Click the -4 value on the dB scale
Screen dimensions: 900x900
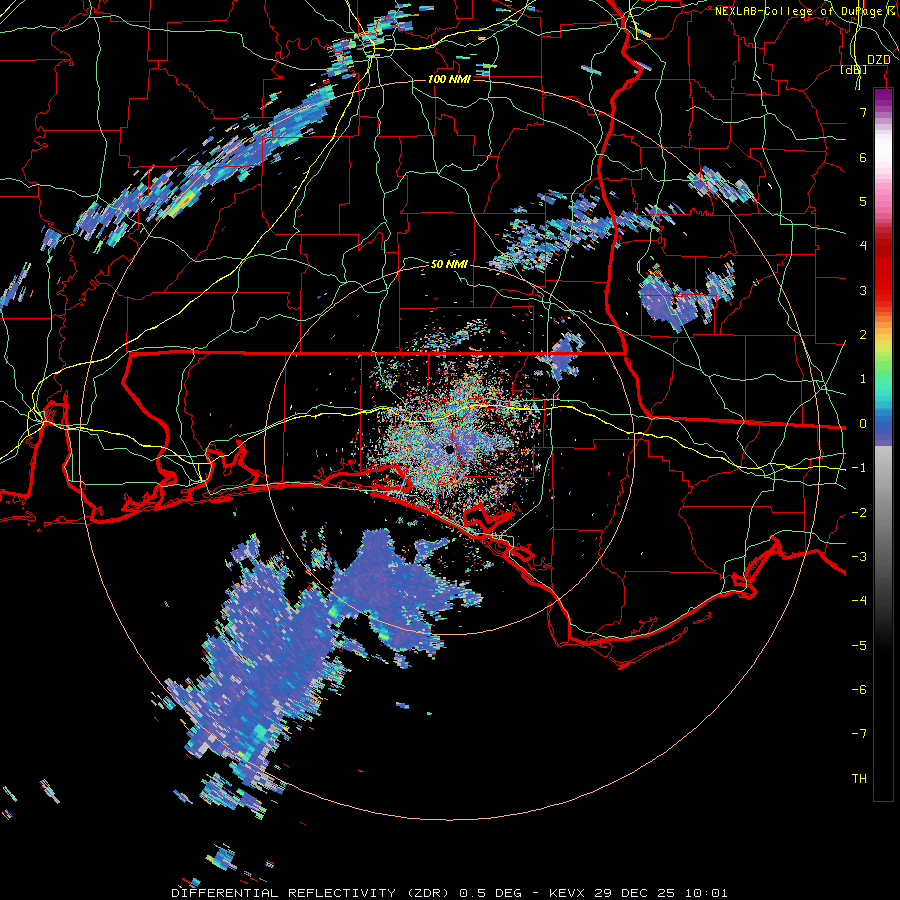click(859, 601)
